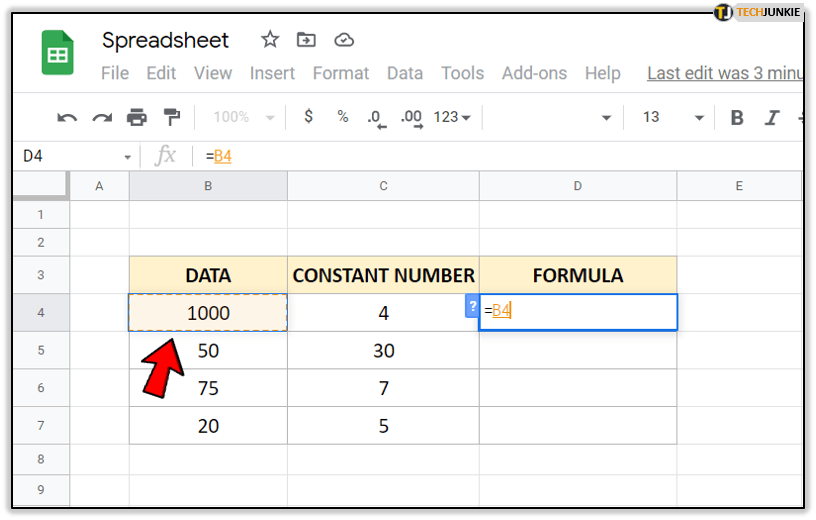Toggle bold formatting
The width and height of the screenshot is (816, 520).
[737, 118]
